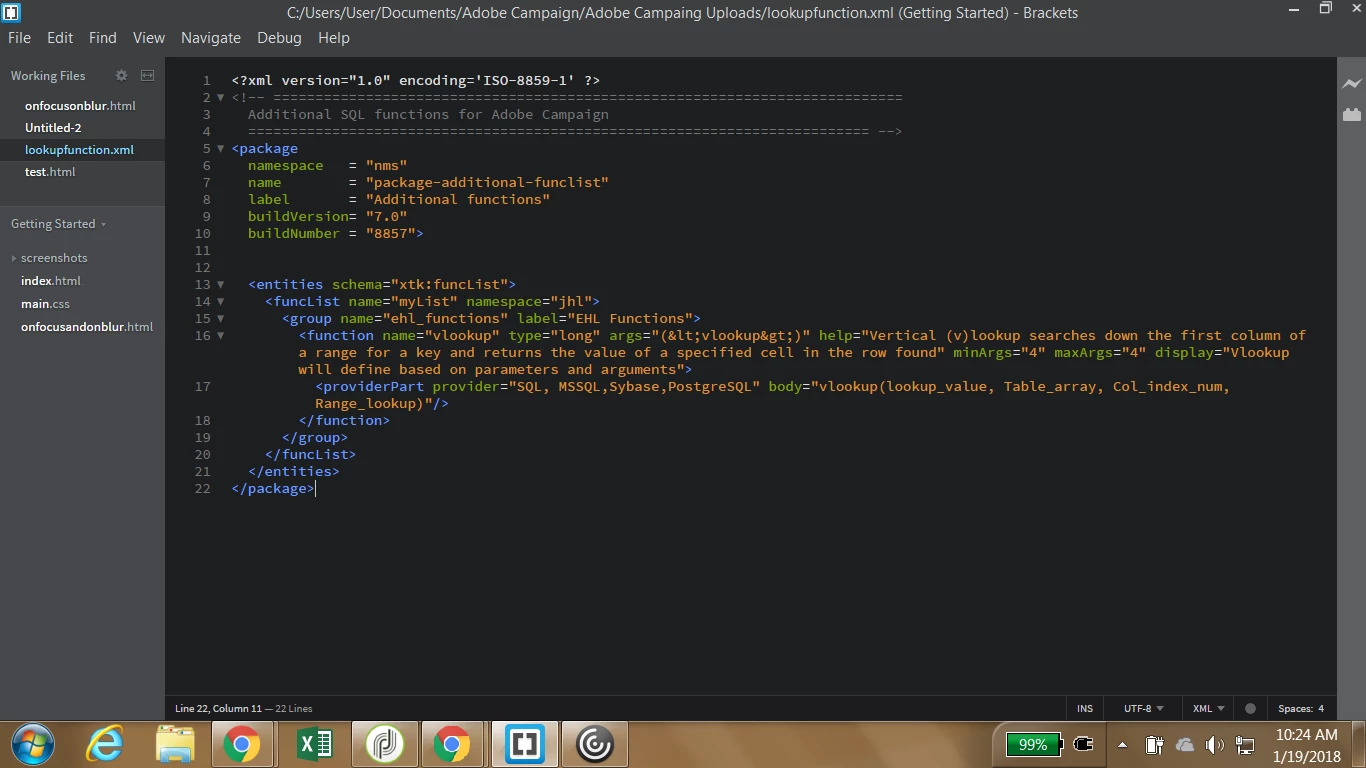Toggle Spaces indentation type
The width and height of the screenshot is (1366, 768).
pos(1294,709)
